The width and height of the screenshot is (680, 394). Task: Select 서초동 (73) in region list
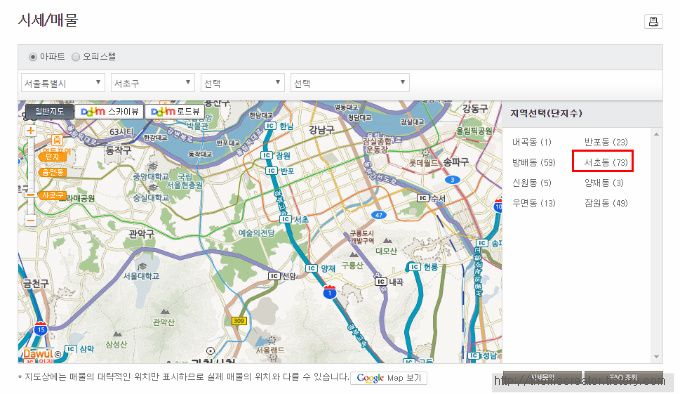606,163
